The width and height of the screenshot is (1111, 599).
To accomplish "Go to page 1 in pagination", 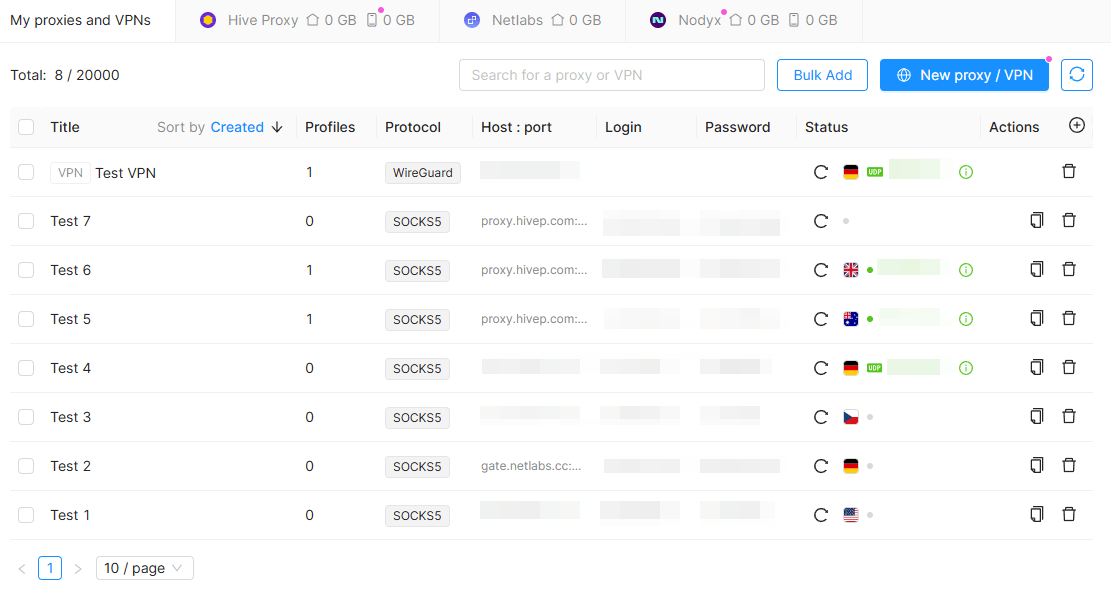I will coord(50,568).
